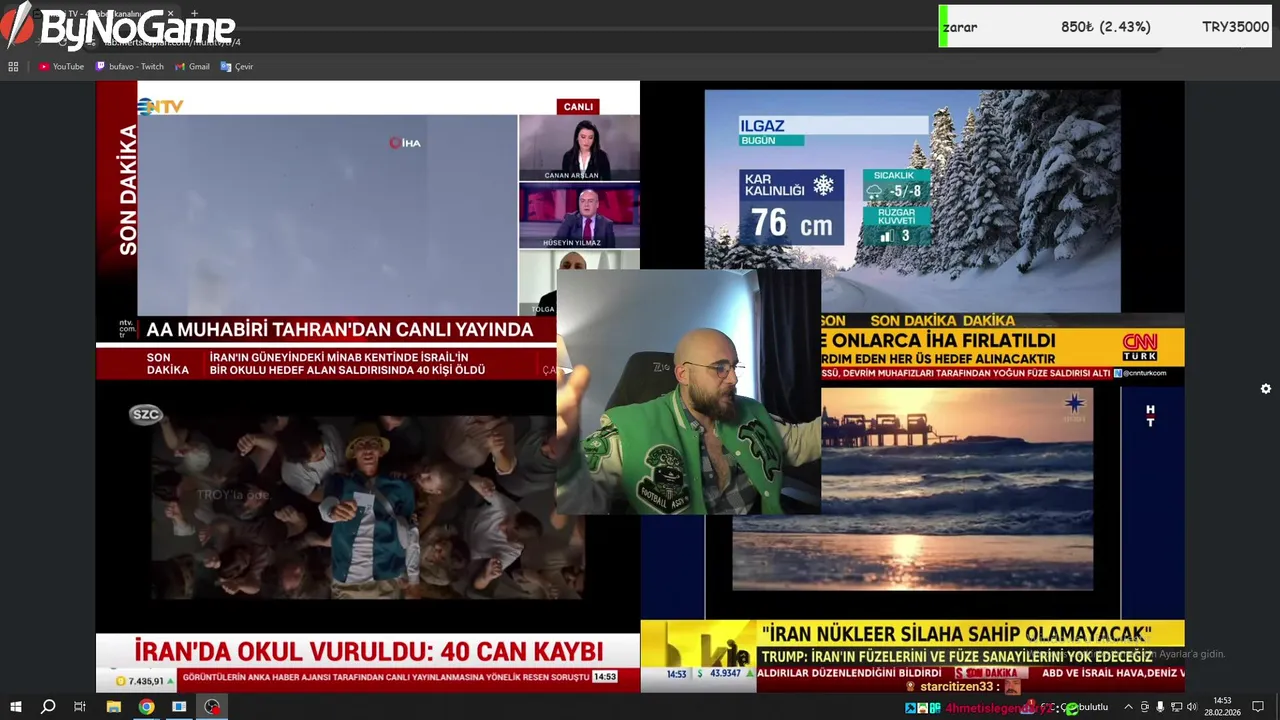Click the 76 cm snow depth reading

791,224
